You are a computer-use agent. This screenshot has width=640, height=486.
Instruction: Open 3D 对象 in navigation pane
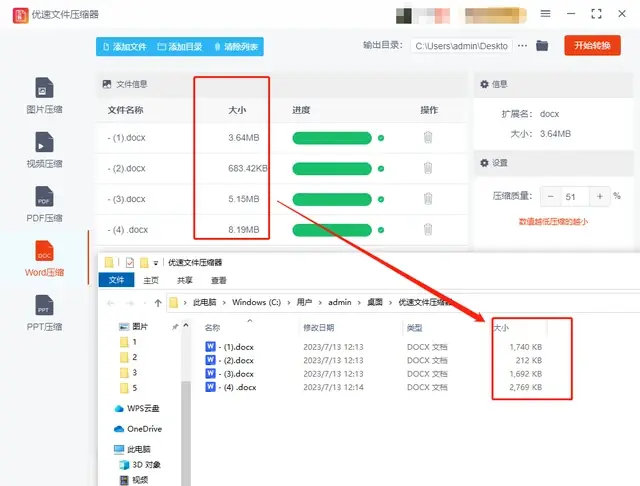click(x=140, y=465)
